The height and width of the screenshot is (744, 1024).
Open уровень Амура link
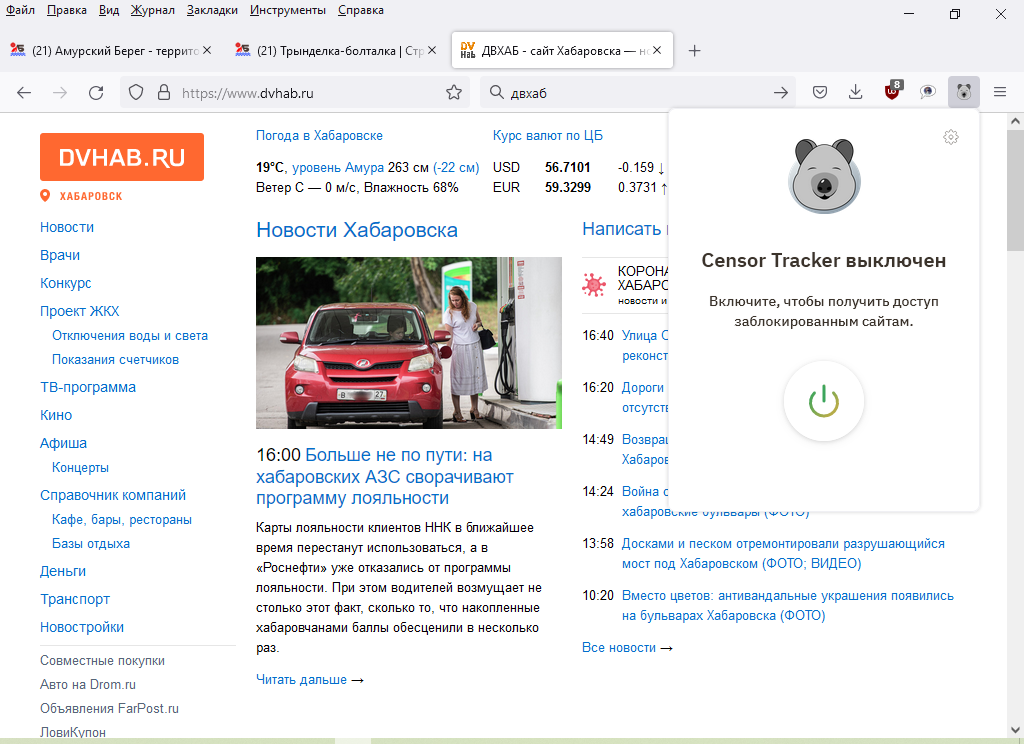pos(338,167)
